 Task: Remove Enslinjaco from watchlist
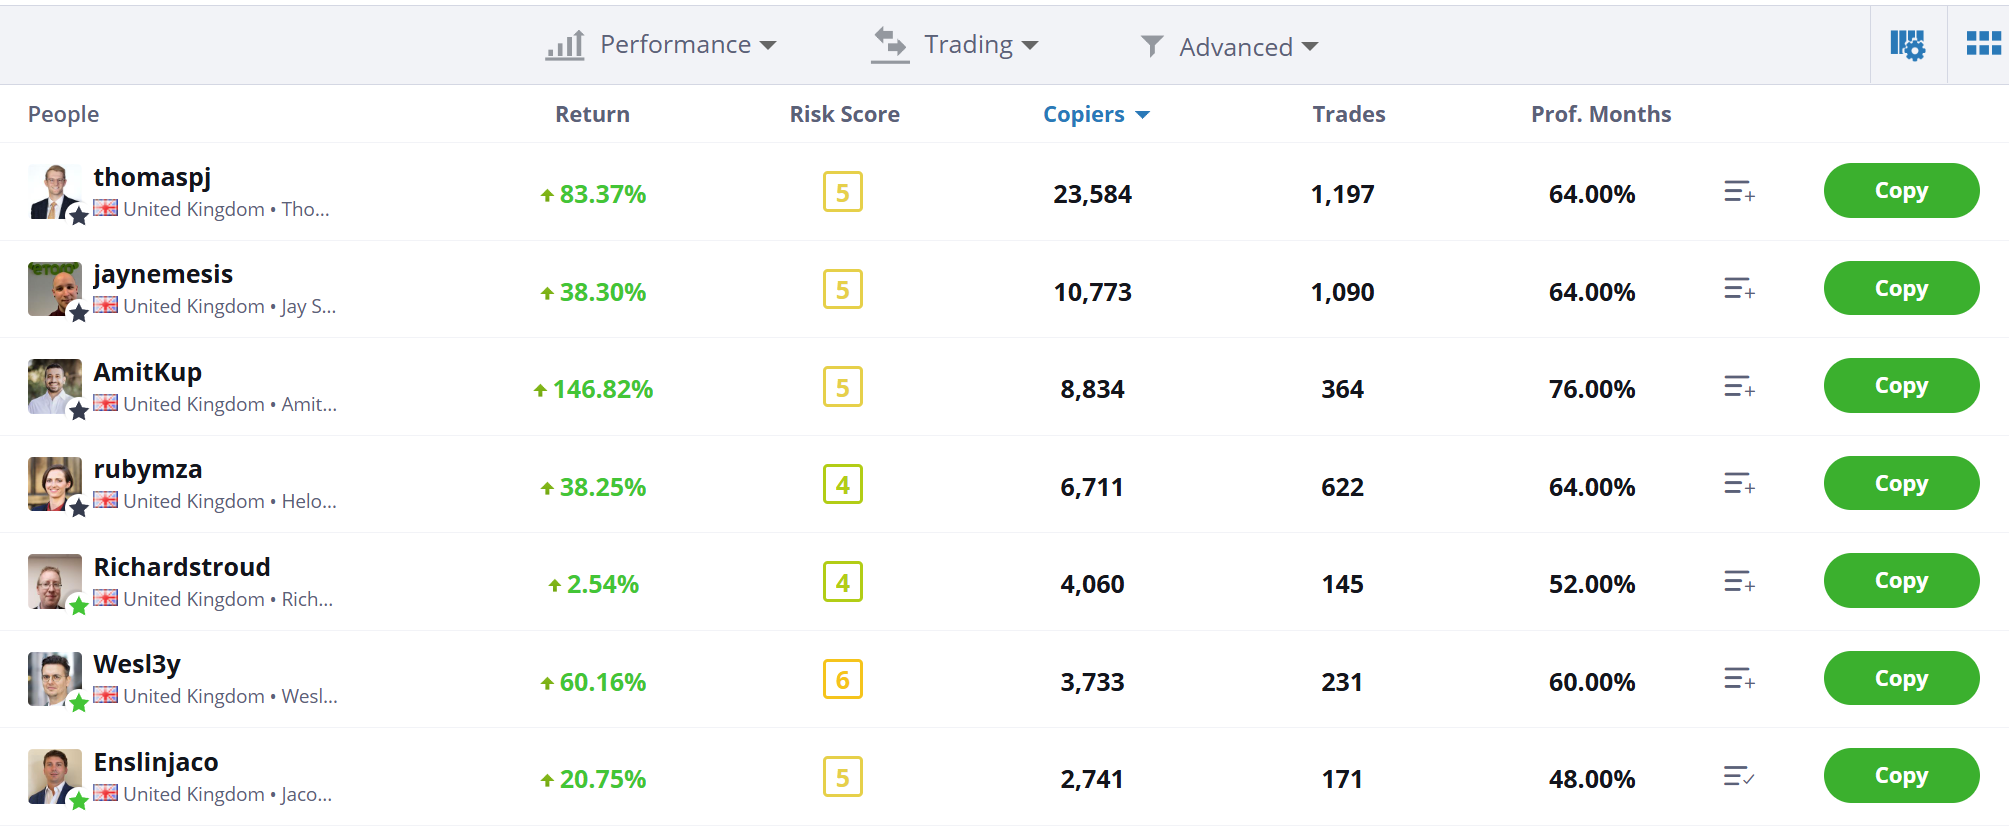[x=1738, y=777]
